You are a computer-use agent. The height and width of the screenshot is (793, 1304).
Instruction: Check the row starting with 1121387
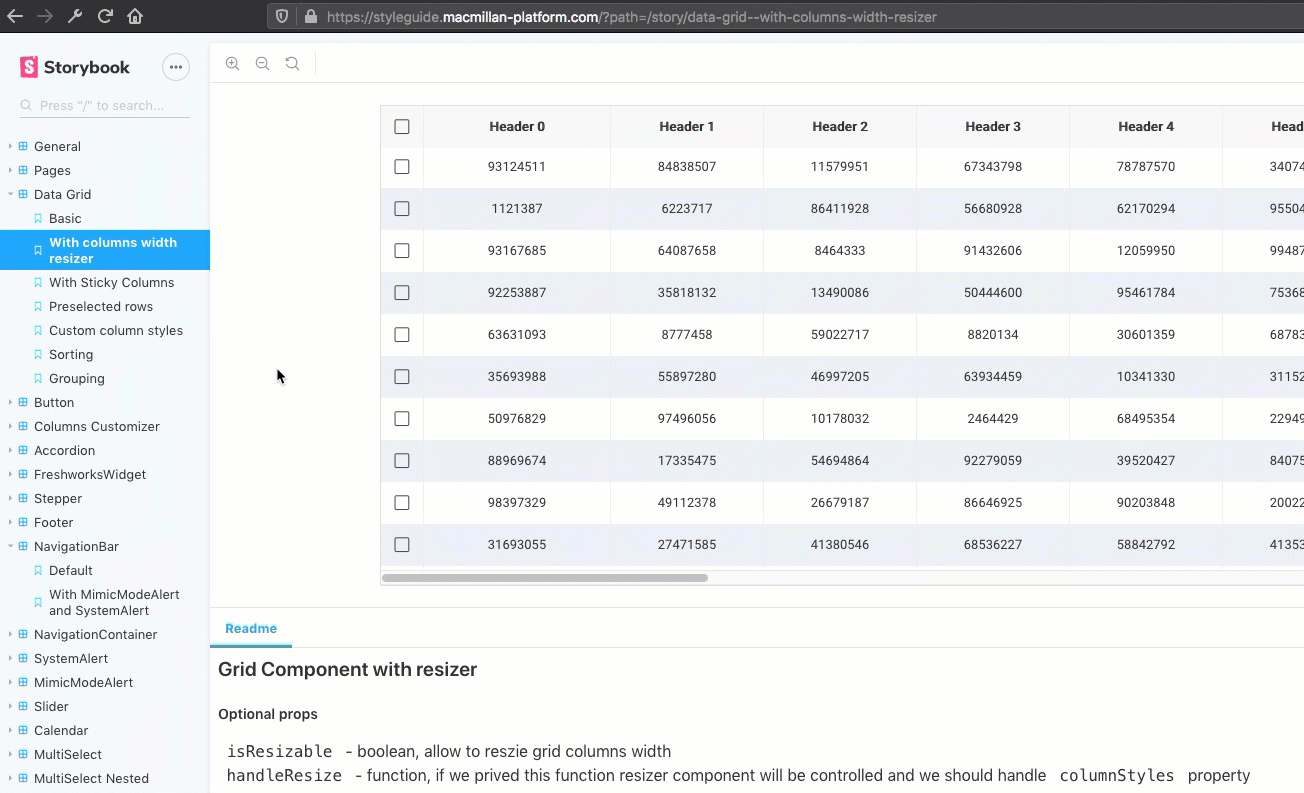[402, 209]
